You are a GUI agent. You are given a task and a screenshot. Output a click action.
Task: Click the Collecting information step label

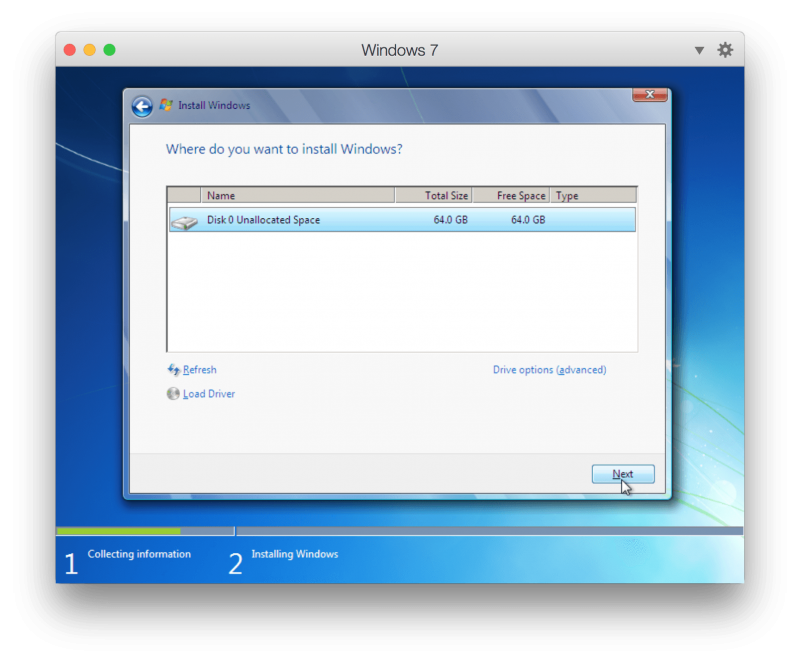pyautogui.click(x=139, y=554)
